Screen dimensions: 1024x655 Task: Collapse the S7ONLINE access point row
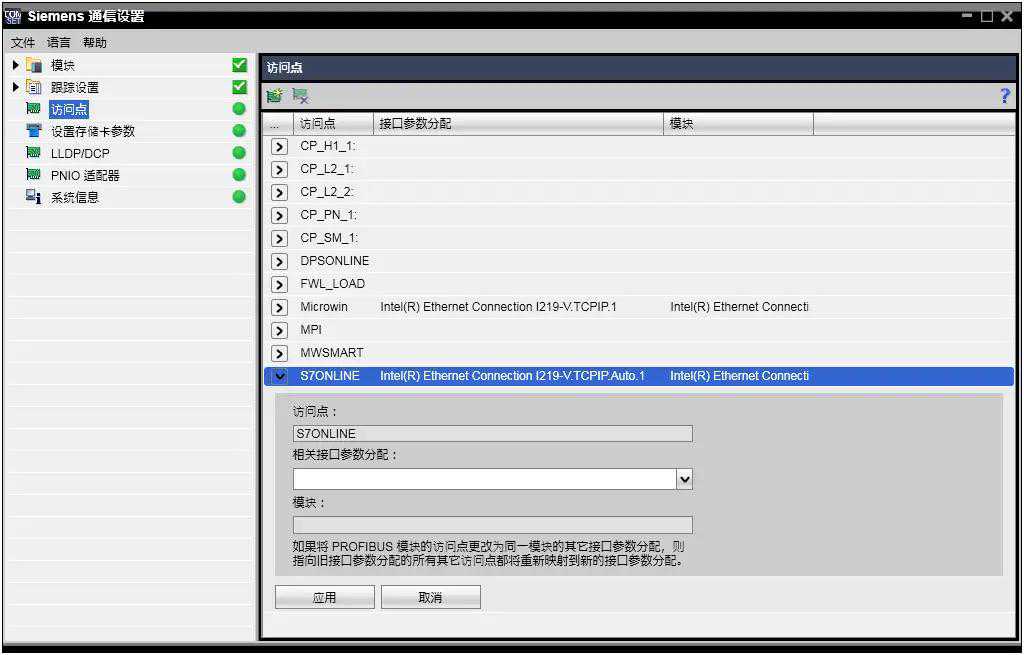click(x=280, y=376)
